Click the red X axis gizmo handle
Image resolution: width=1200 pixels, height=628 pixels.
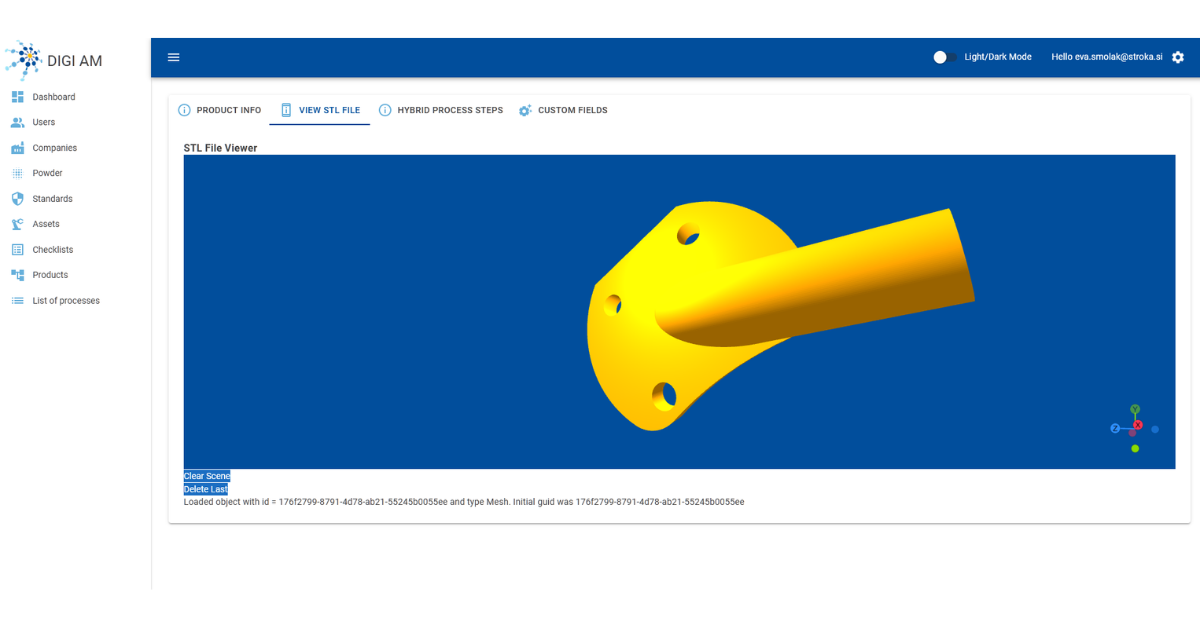(x=1138, y=425)
